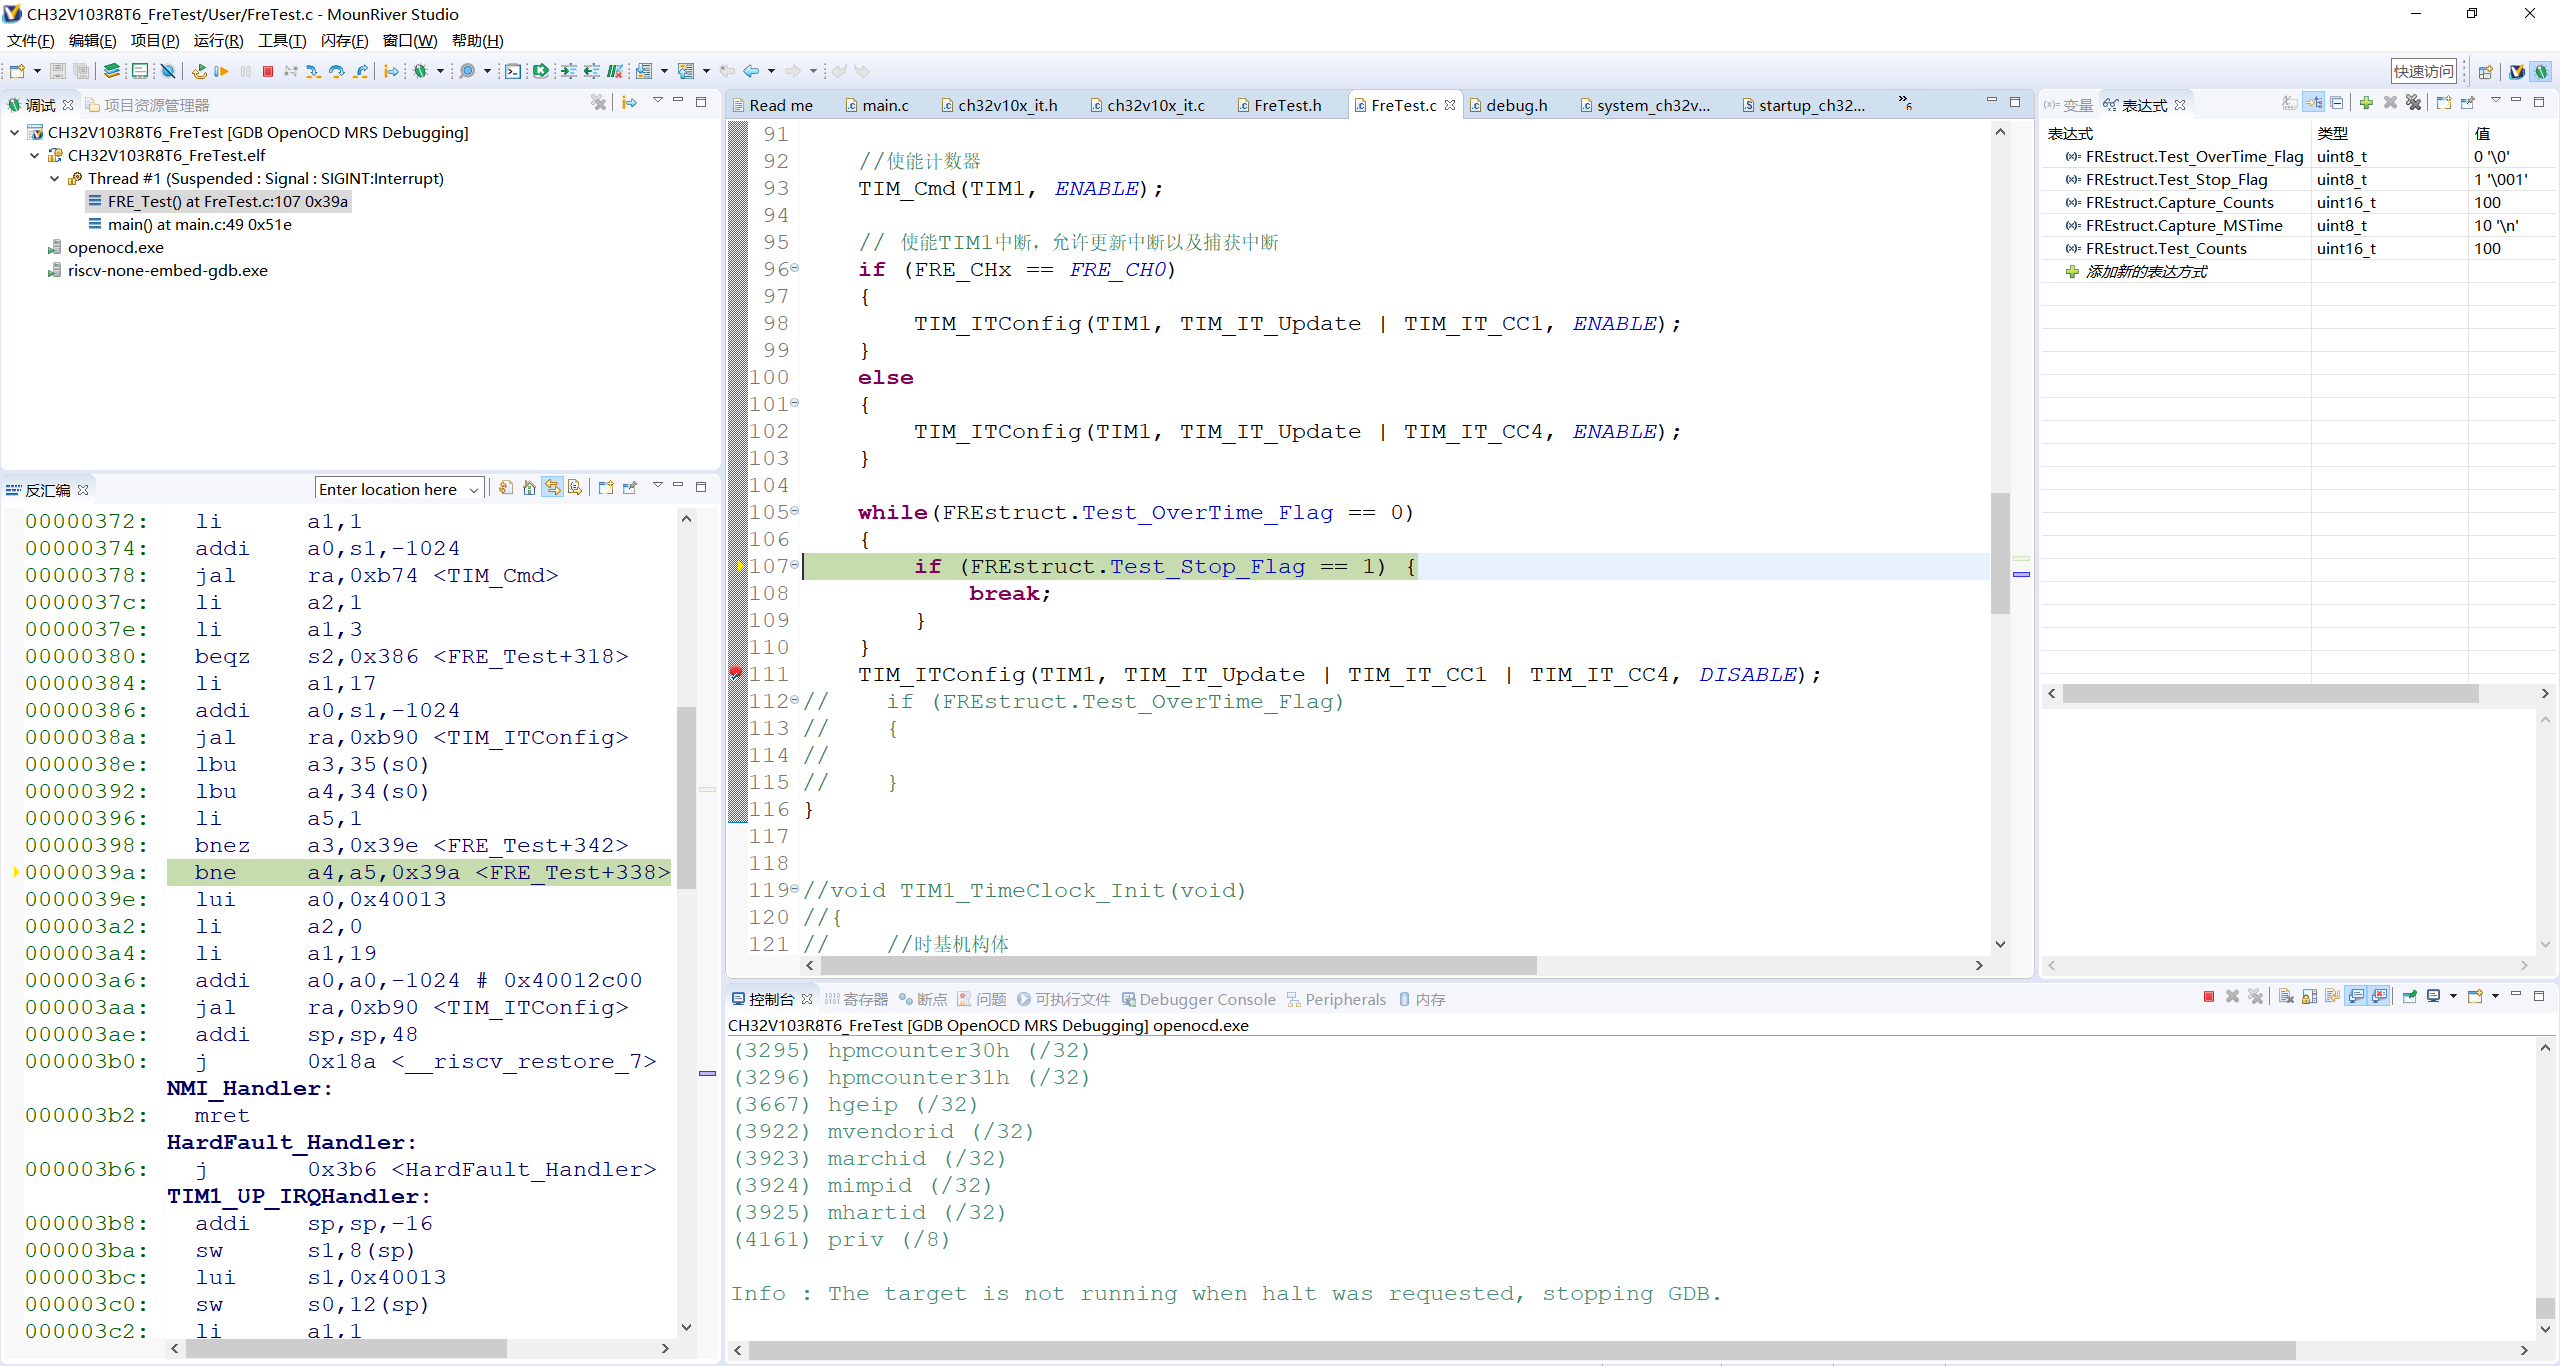Screen dimensions: 2560x1366
Task: Collapse the CH32V103R8T6_FreTest debug launch node
Action: click(15, 132)
